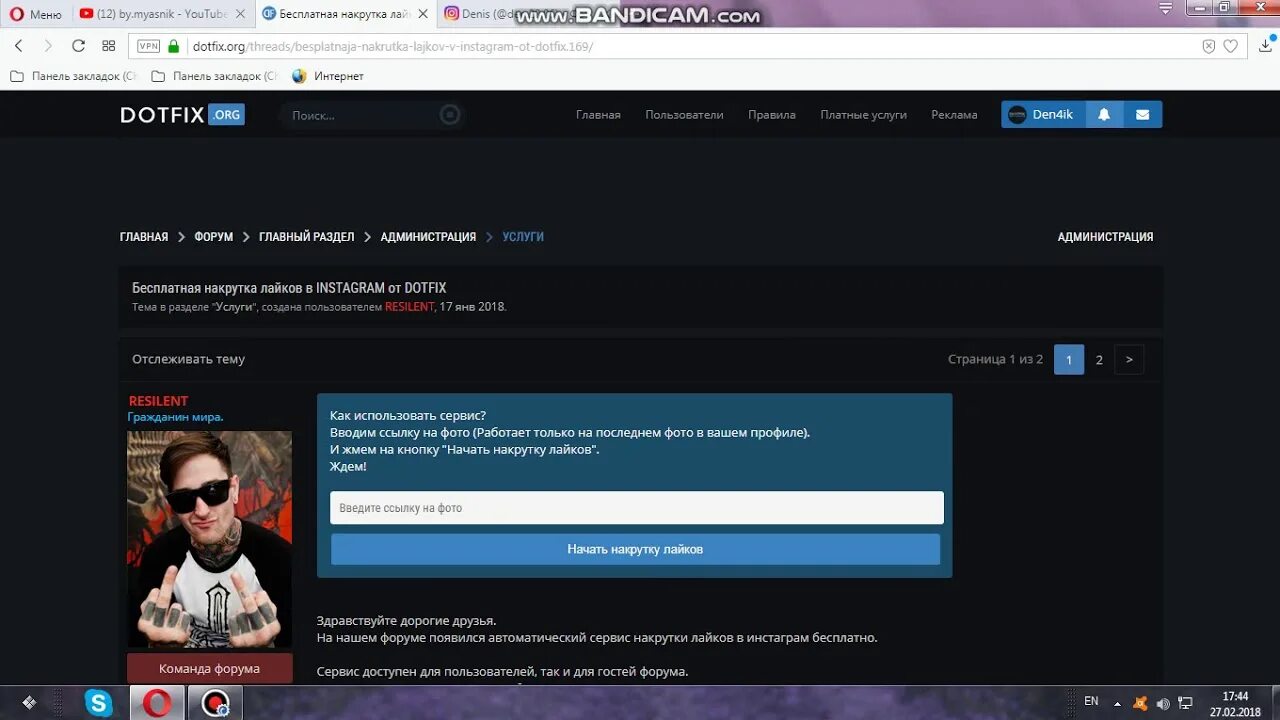This screenshot has width=1280, height=720.
Task: Click the DOTFIX .ORG logo
Action: 182,115
